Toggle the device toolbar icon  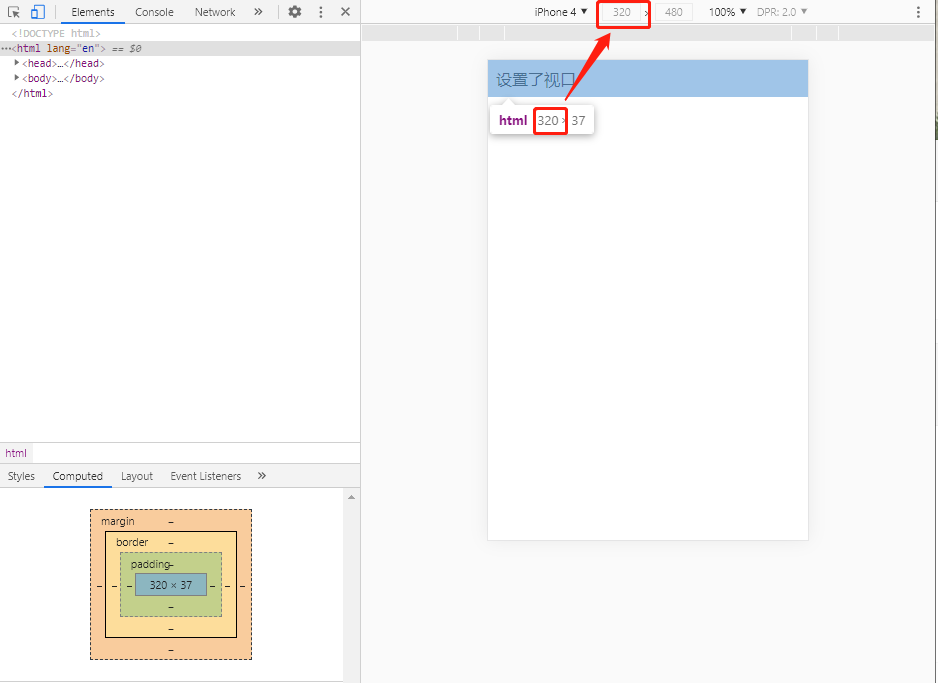point(38,12)
